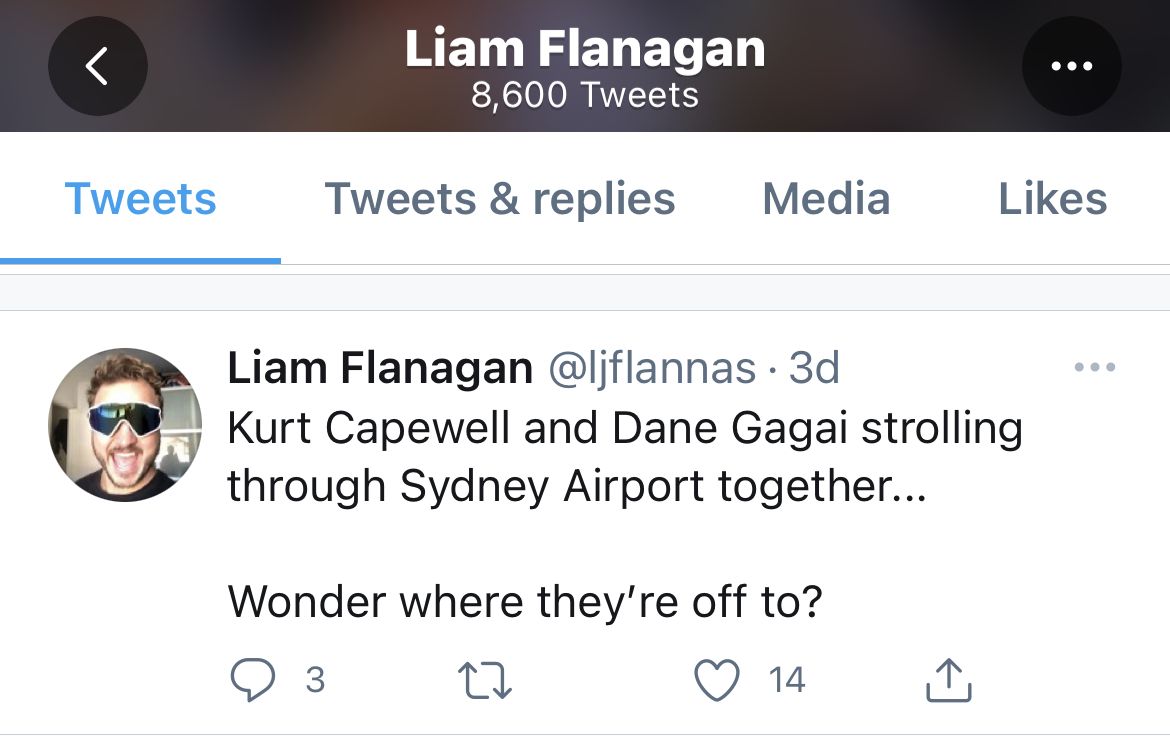1170x739 pixels.
Task: Go back using the header arrow
Action: coord(98,66)
